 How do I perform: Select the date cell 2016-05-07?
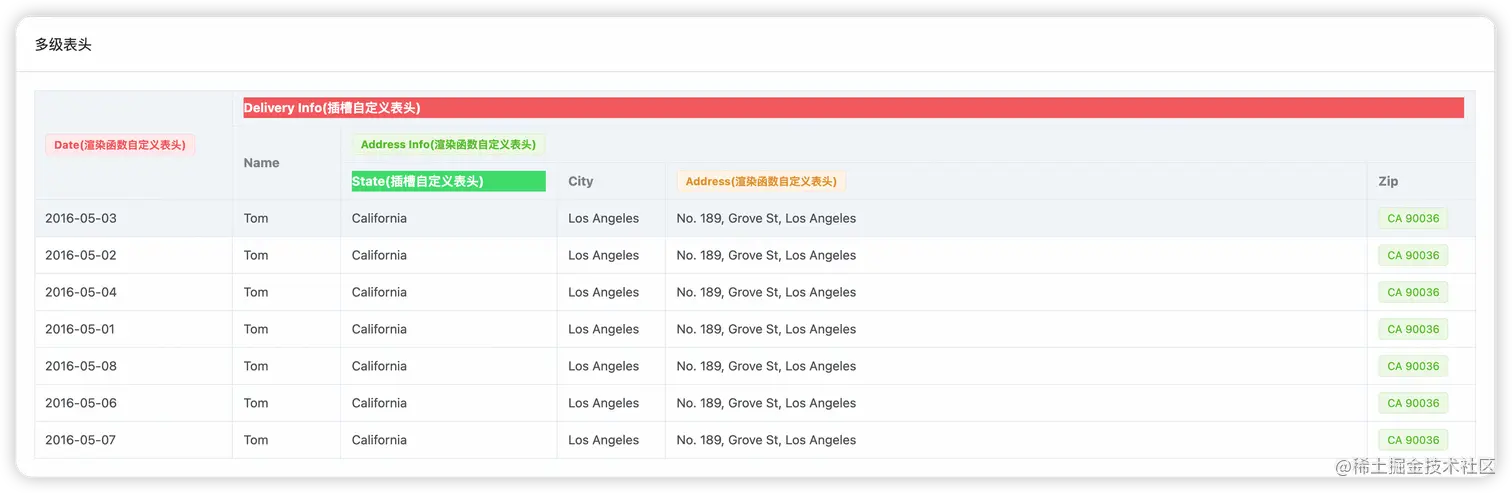81,440
